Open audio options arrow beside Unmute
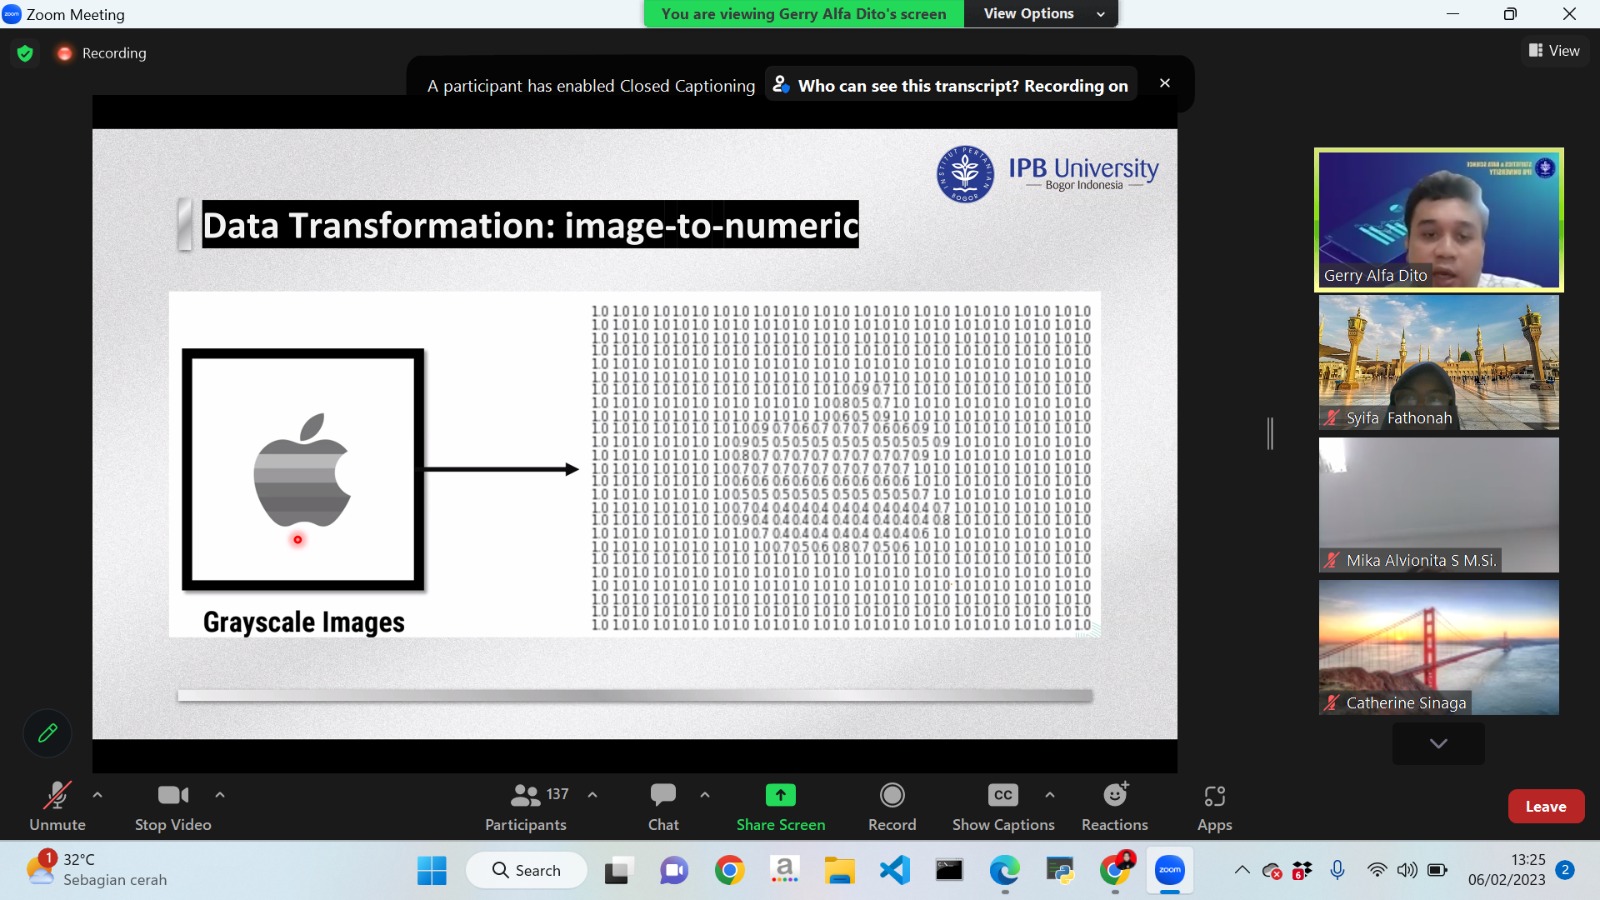 [x=97, y=795]
